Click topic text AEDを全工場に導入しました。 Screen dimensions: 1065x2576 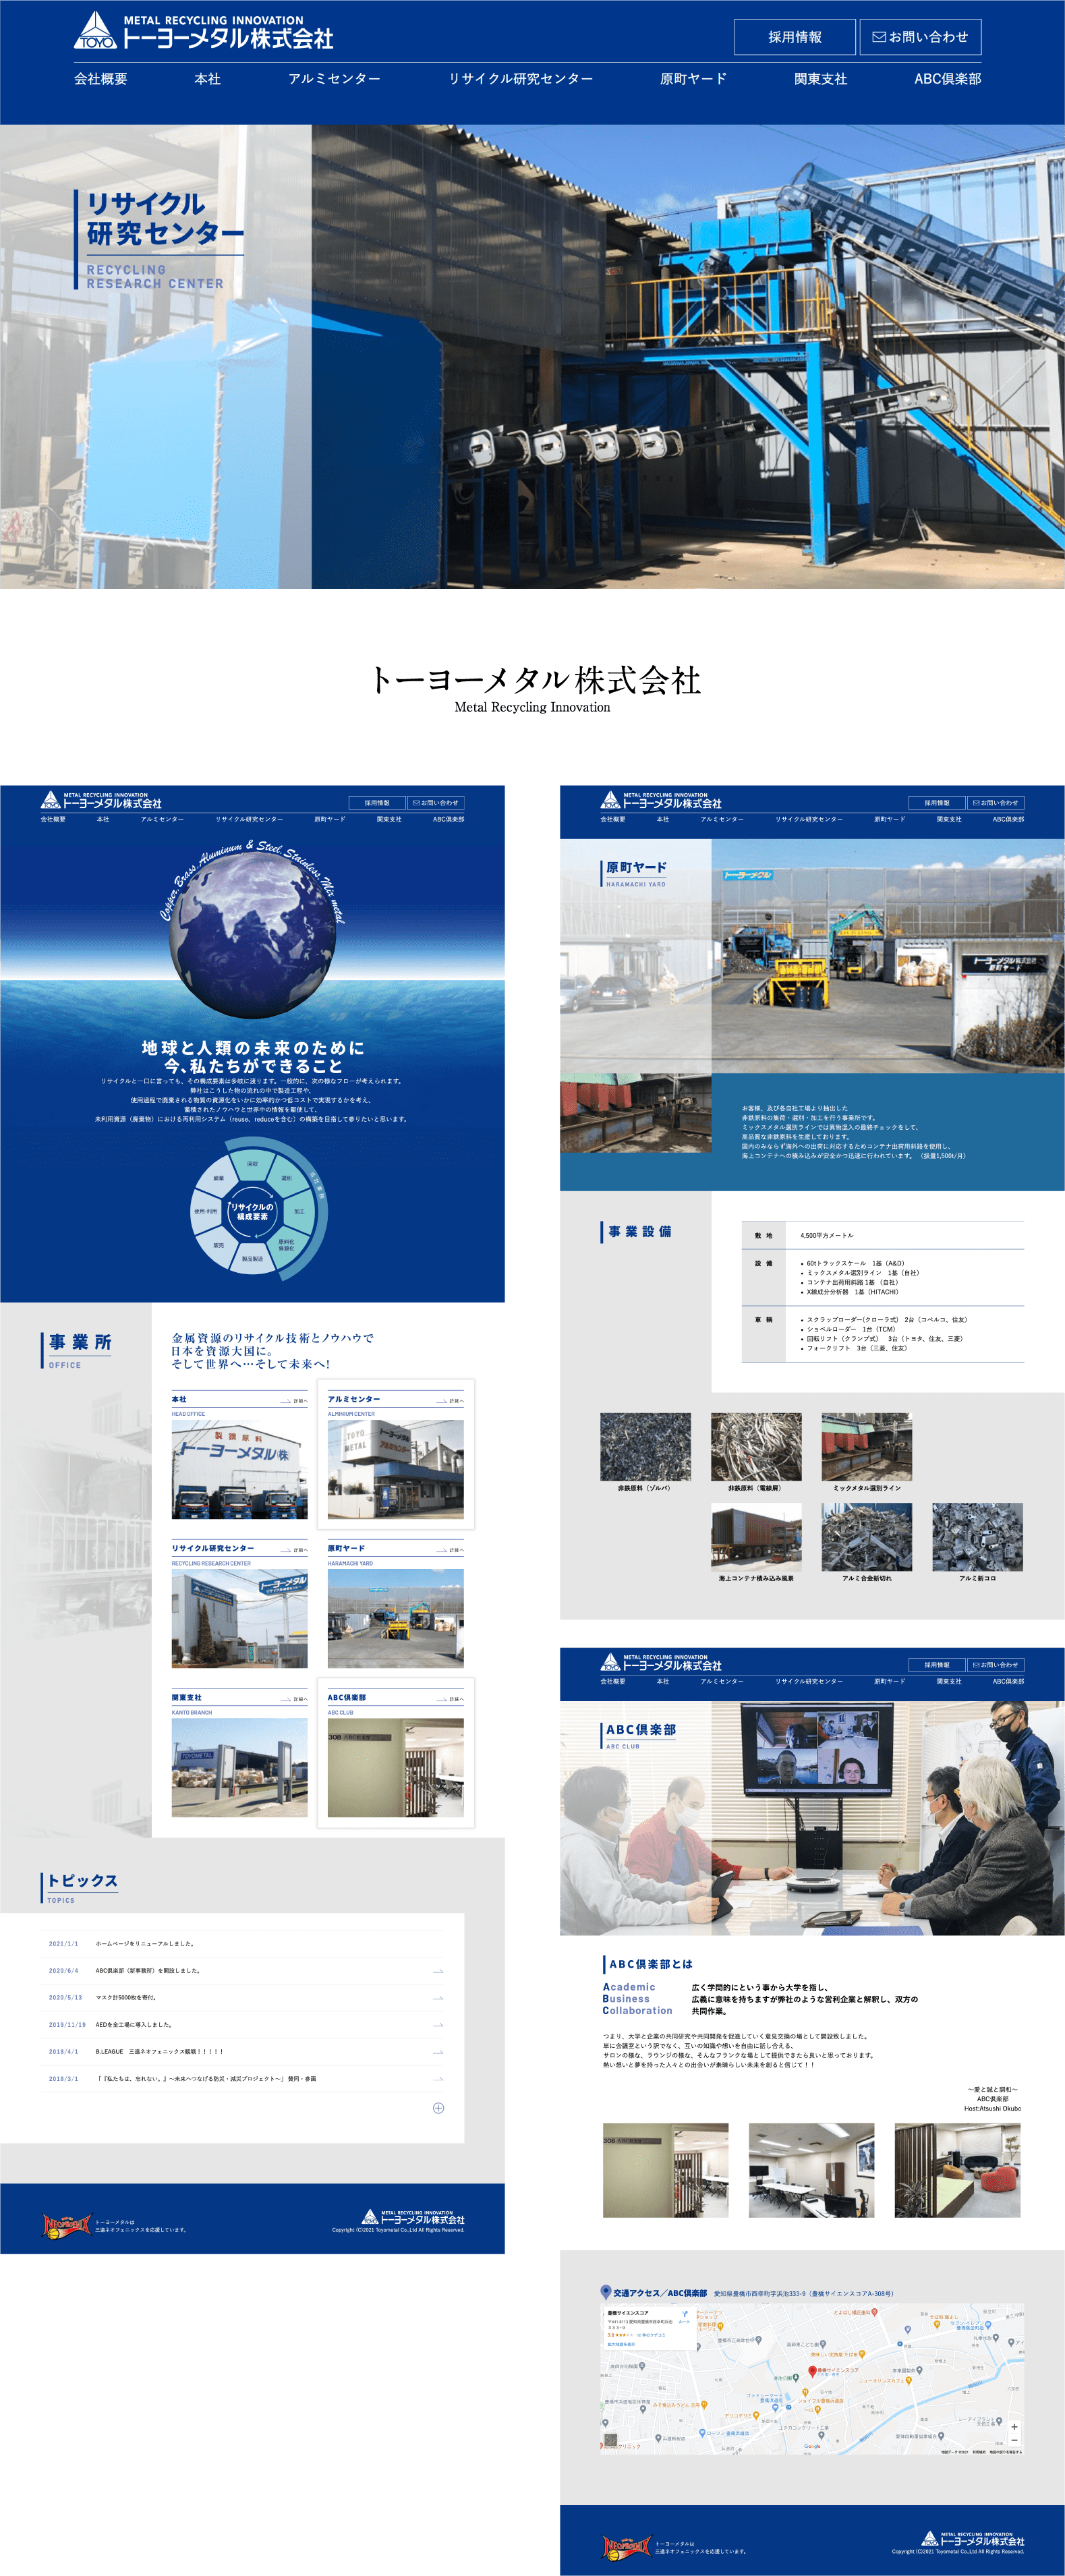(x=134, y=2025)
